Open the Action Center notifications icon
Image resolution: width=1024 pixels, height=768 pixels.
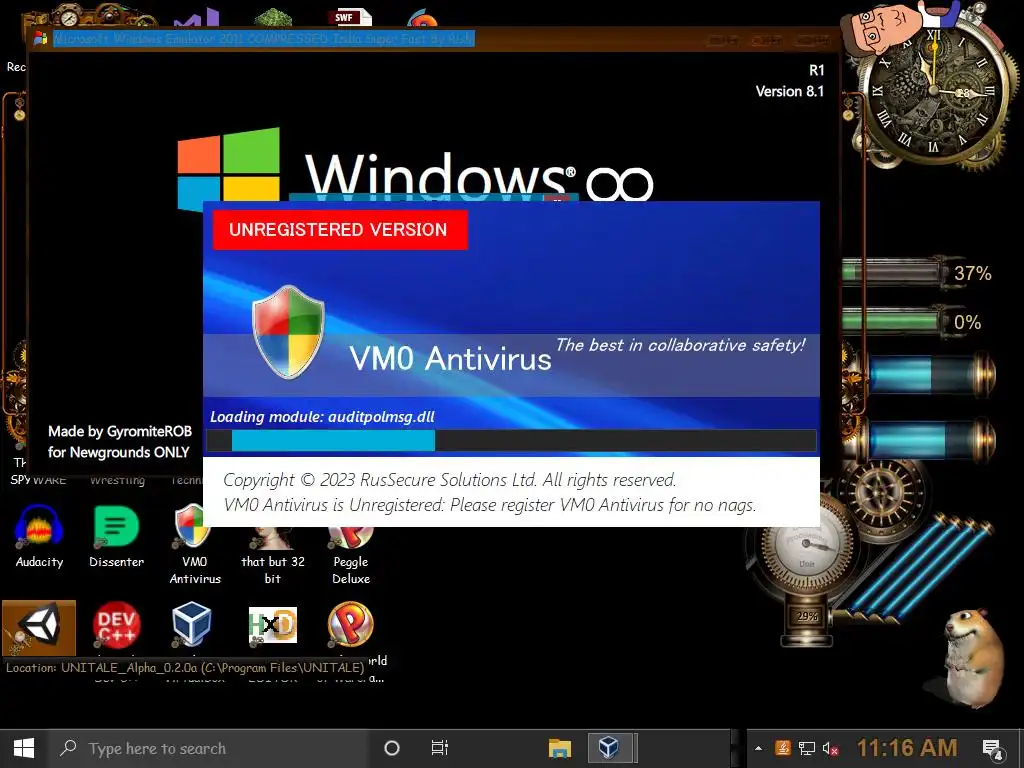pyautogui.click(x=993, y=749)
